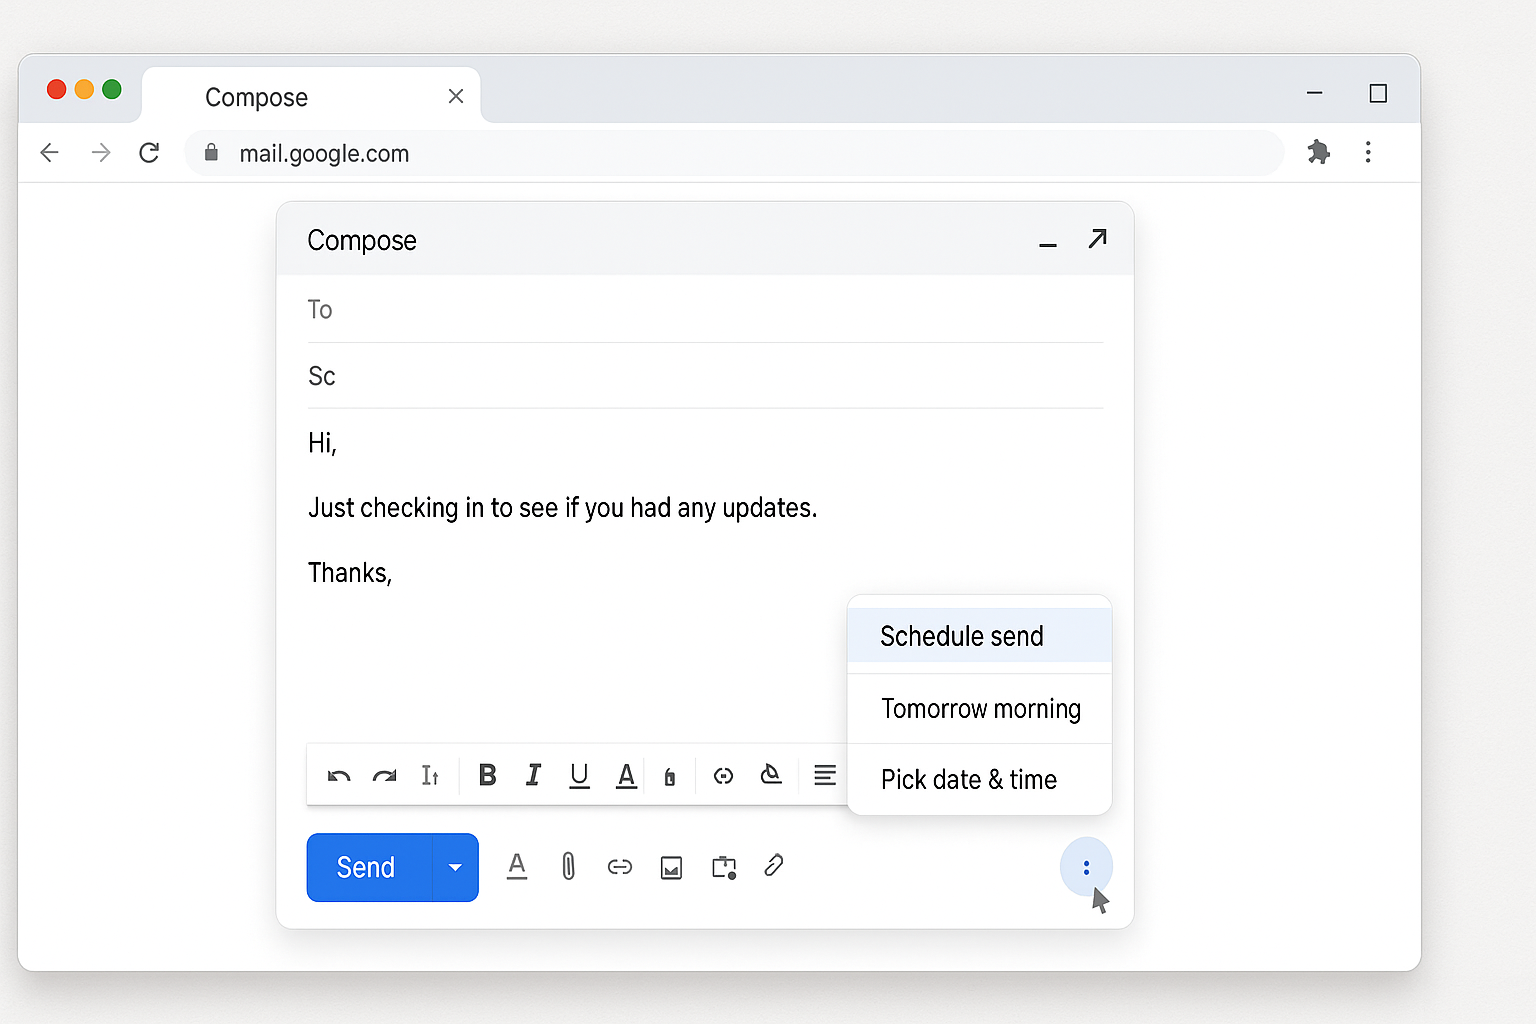1536x1024 pixels.
Task: Open the browser three-dot menu
Action: coord(1368,152)
